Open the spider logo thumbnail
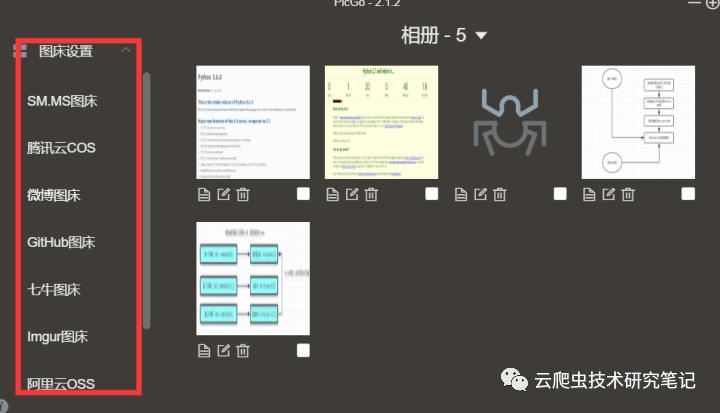Image resolution: width=720 pixels, height=413 pixels. tap(510, 122)
